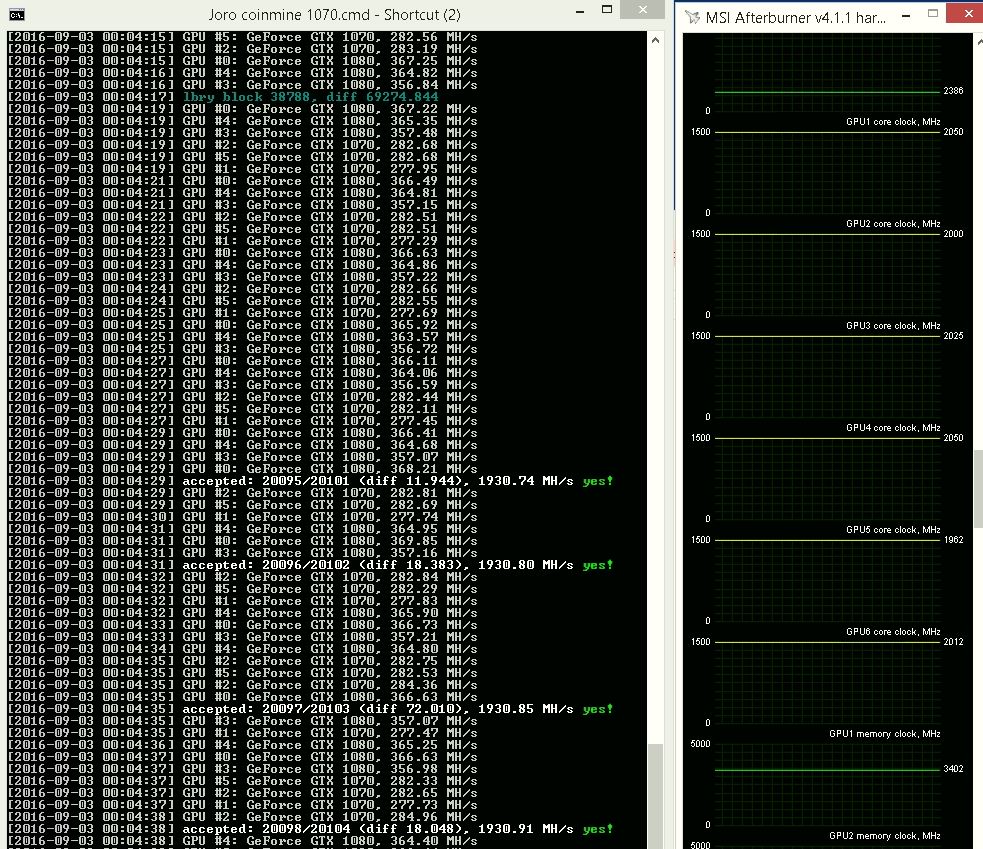Click the GPU #4 line reading 363.57 MH/s
This screenshot has width=983, height=849.
[x=242, y=337]
